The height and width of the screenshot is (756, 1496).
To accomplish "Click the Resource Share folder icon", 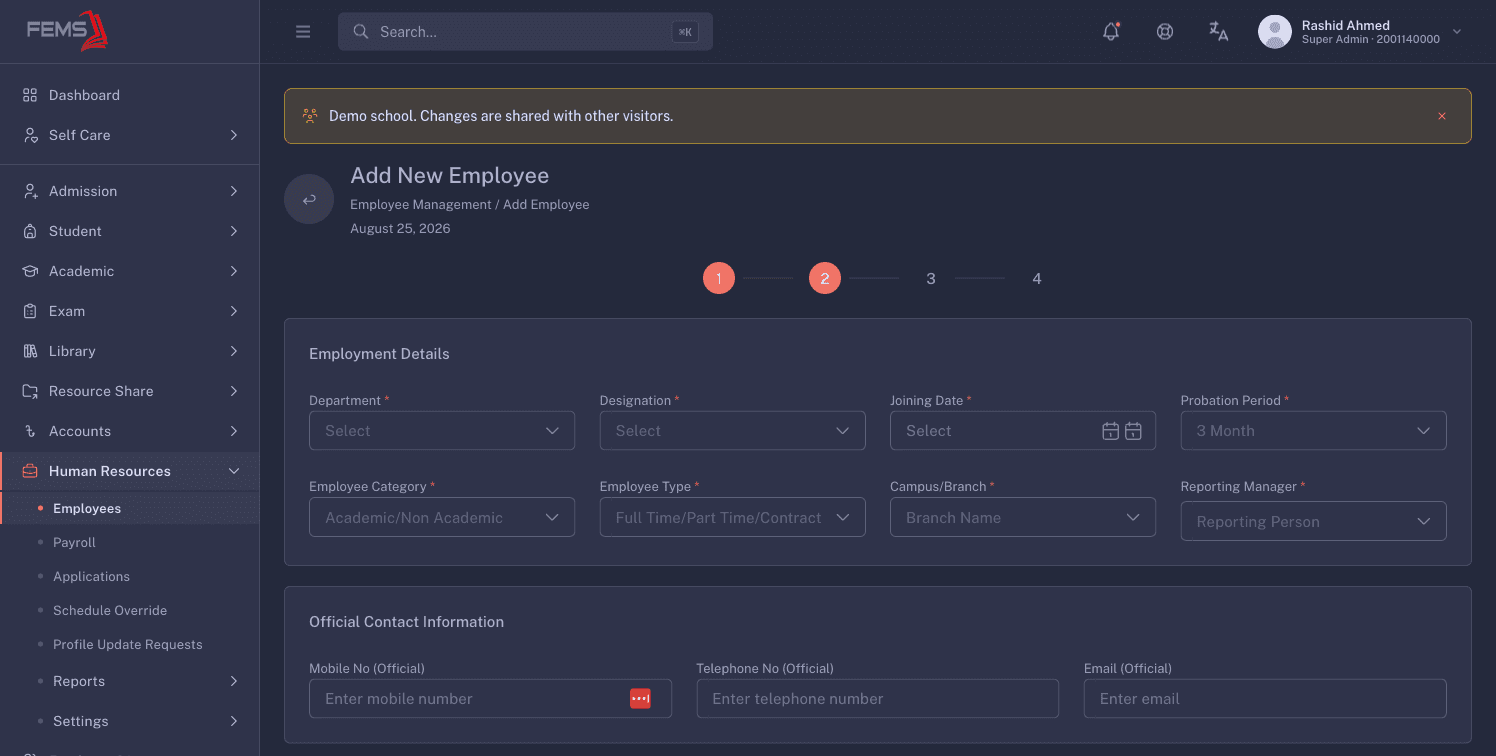I will click(x=30, y=391).
